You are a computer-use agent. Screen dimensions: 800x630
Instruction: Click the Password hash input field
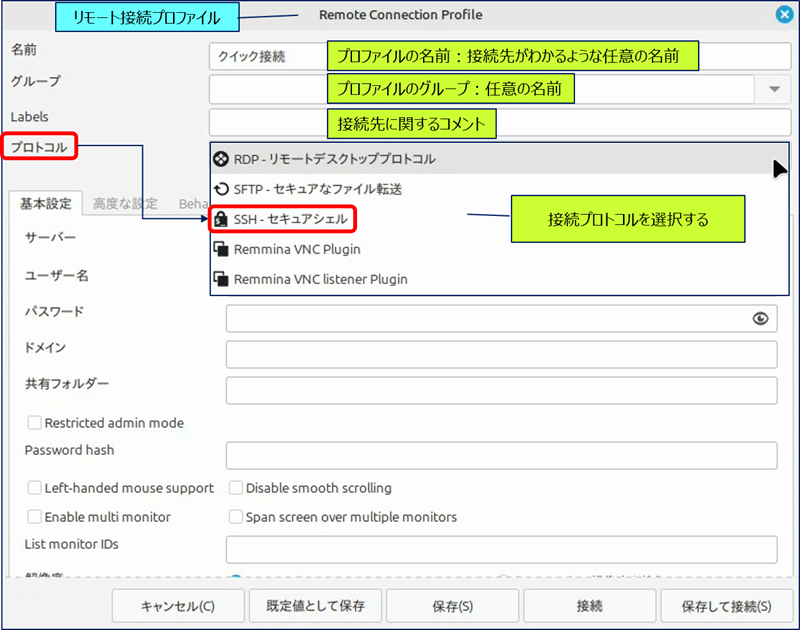(502, 456)
